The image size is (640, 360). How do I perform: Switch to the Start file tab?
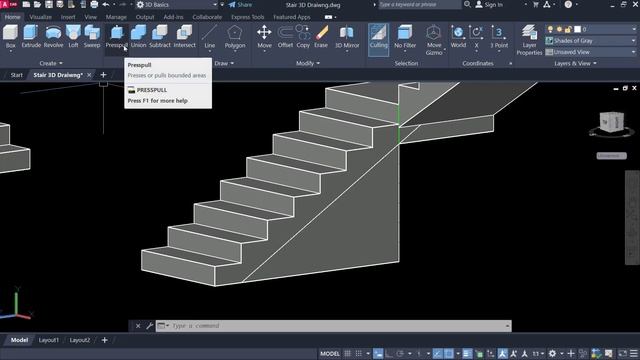[17, 75]
